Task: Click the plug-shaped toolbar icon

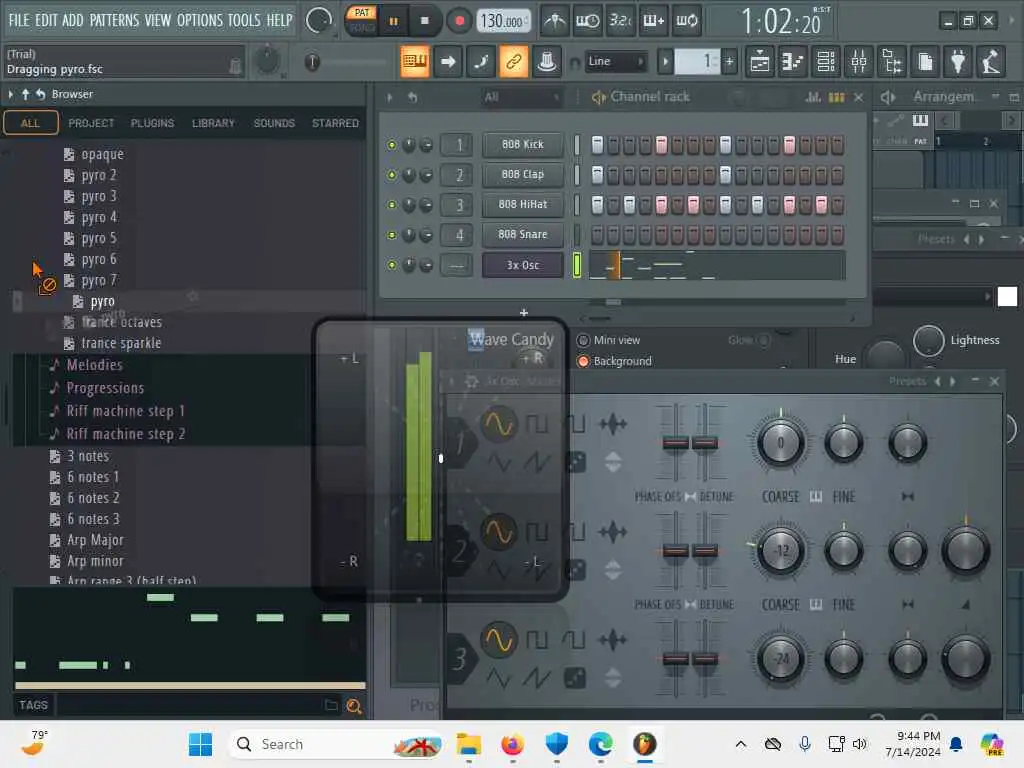Action: click(958, 62)
